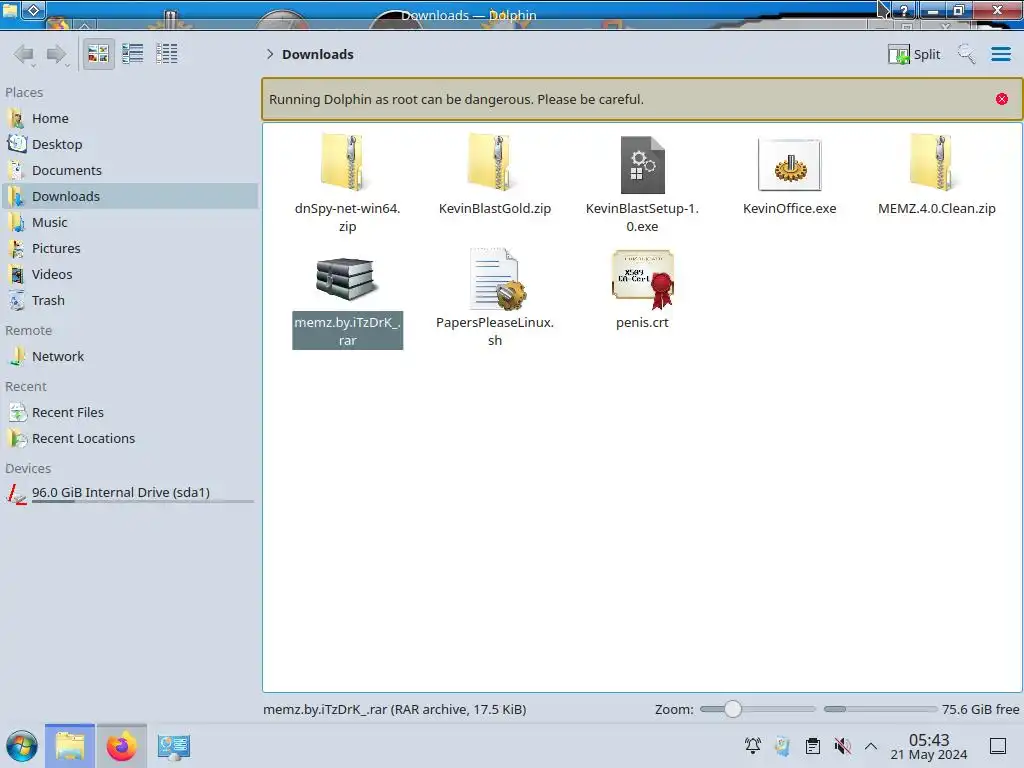The height and width of the screenshot is (768, 1024).
Task: Select PapersPleaseLinux.sh script icon
Action: (x=496, y=279)
